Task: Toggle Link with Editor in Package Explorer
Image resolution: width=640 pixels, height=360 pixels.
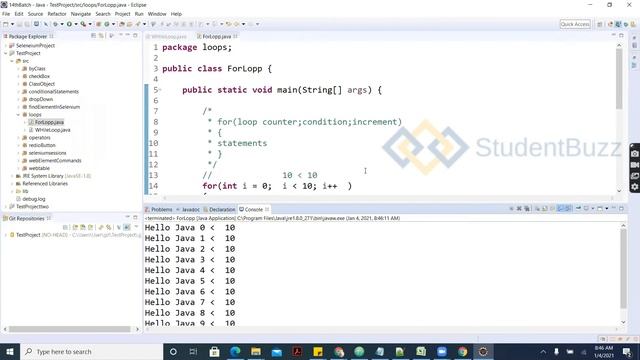Action: [101, 36]
